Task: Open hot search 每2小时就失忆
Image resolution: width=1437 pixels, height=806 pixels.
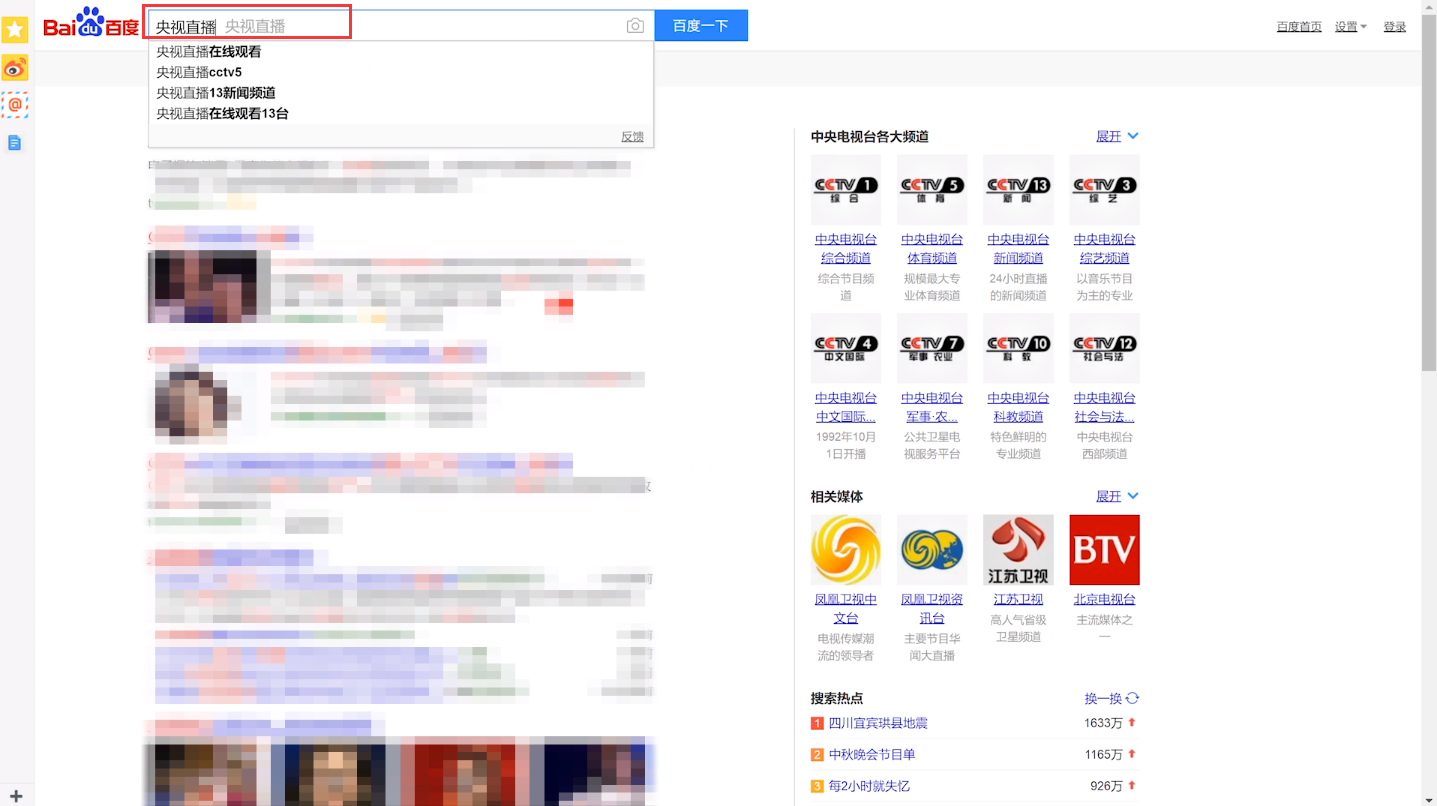Action: (x=869, y=787)
